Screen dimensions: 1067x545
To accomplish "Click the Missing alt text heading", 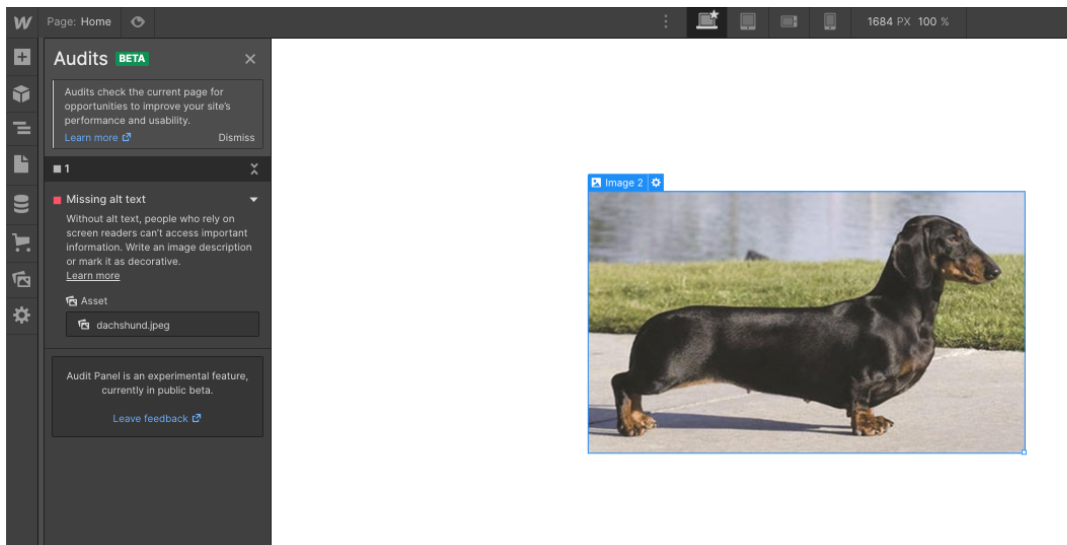I will click(106, 199).
